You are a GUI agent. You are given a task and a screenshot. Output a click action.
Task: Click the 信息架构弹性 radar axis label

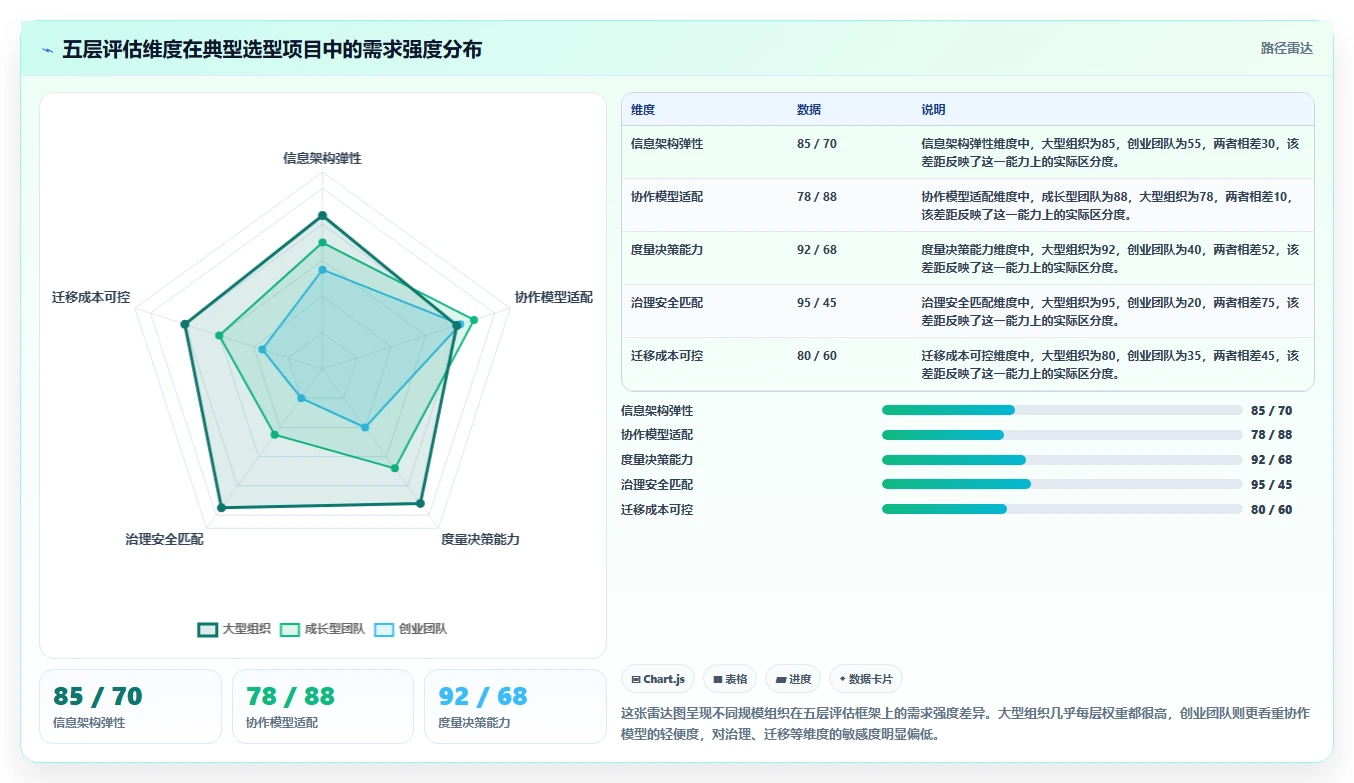click(x=322, y=158)
